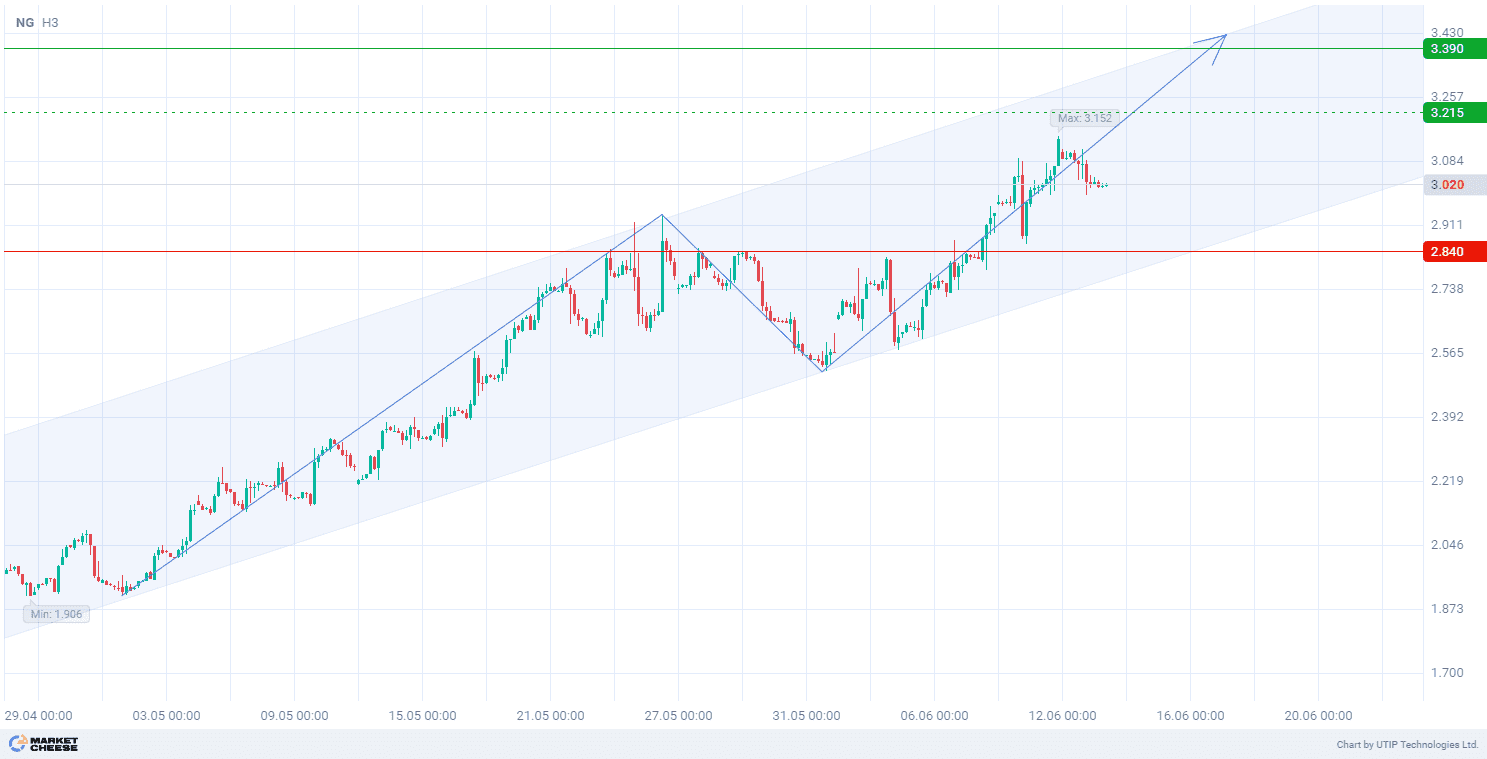Click the 2.219 price axis value
The image size is (1487, 759).
pos(1447,481)
